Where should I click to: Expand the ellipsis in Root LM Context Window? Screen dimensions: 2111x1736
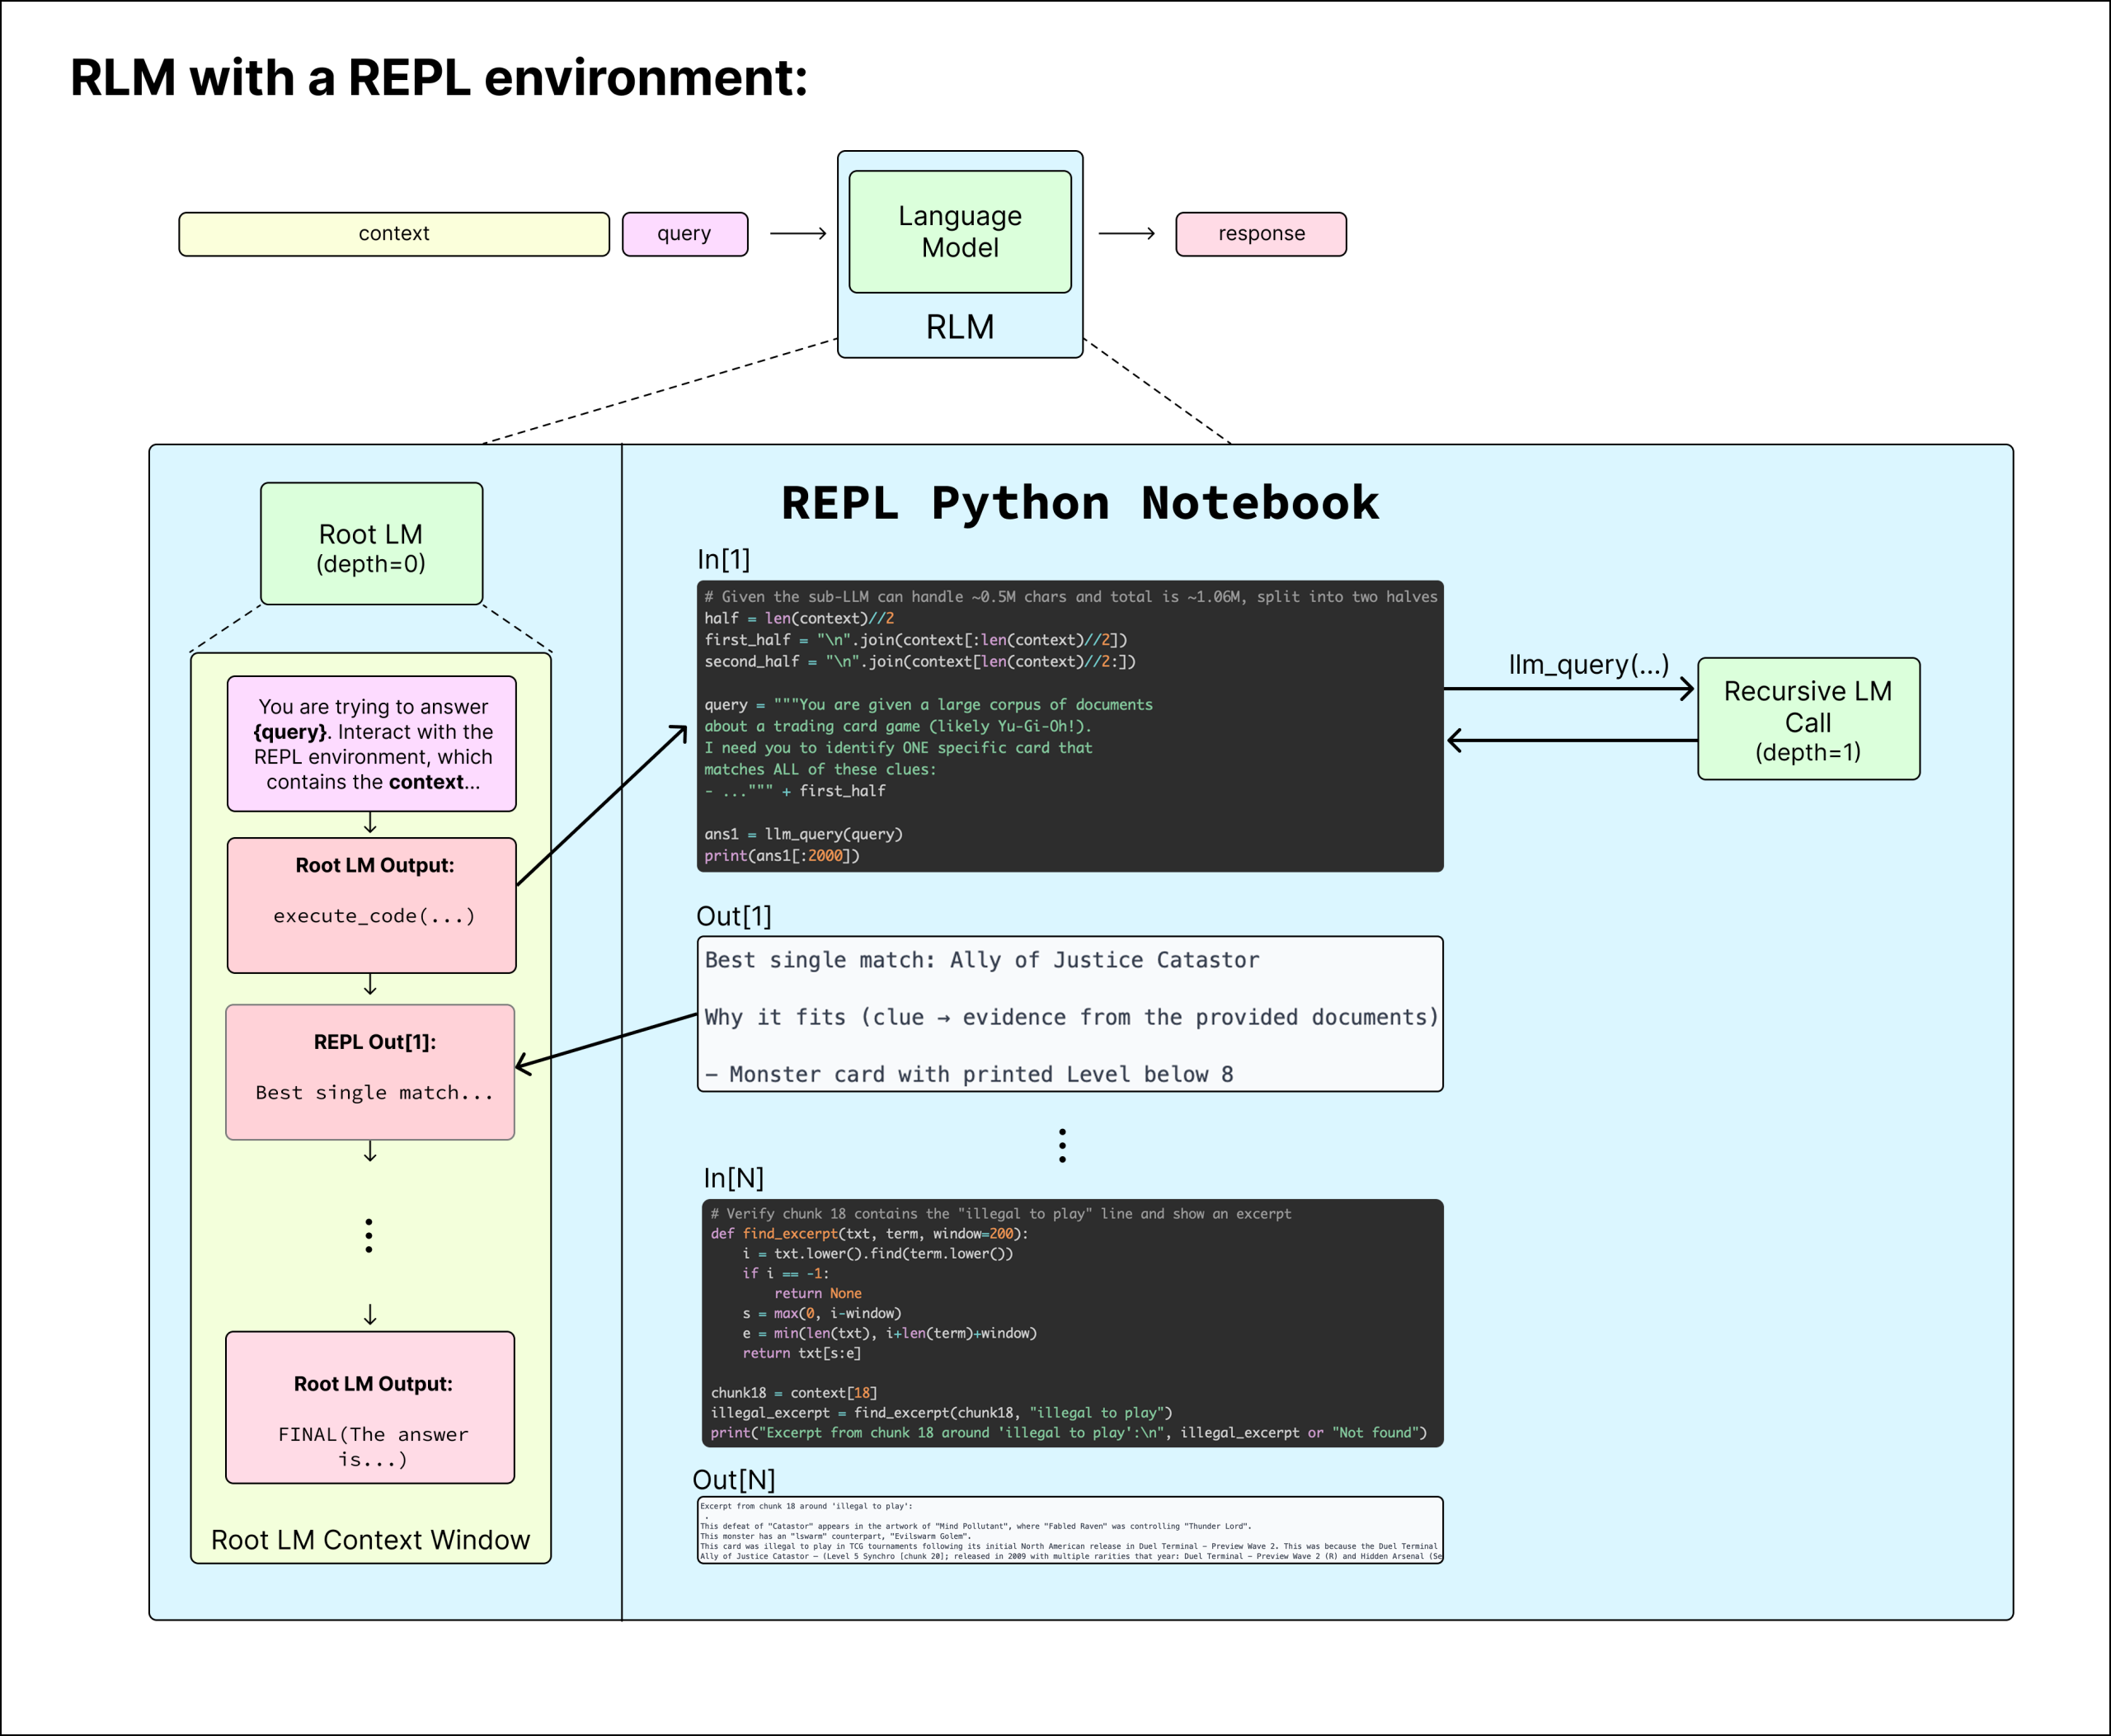[369, 1238]
